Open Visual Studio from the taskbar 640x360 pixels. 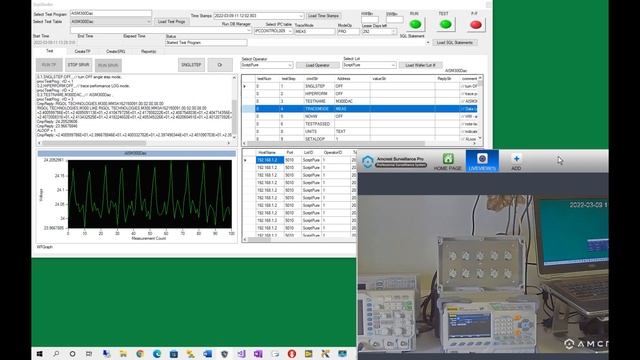(x=241, y=354)
